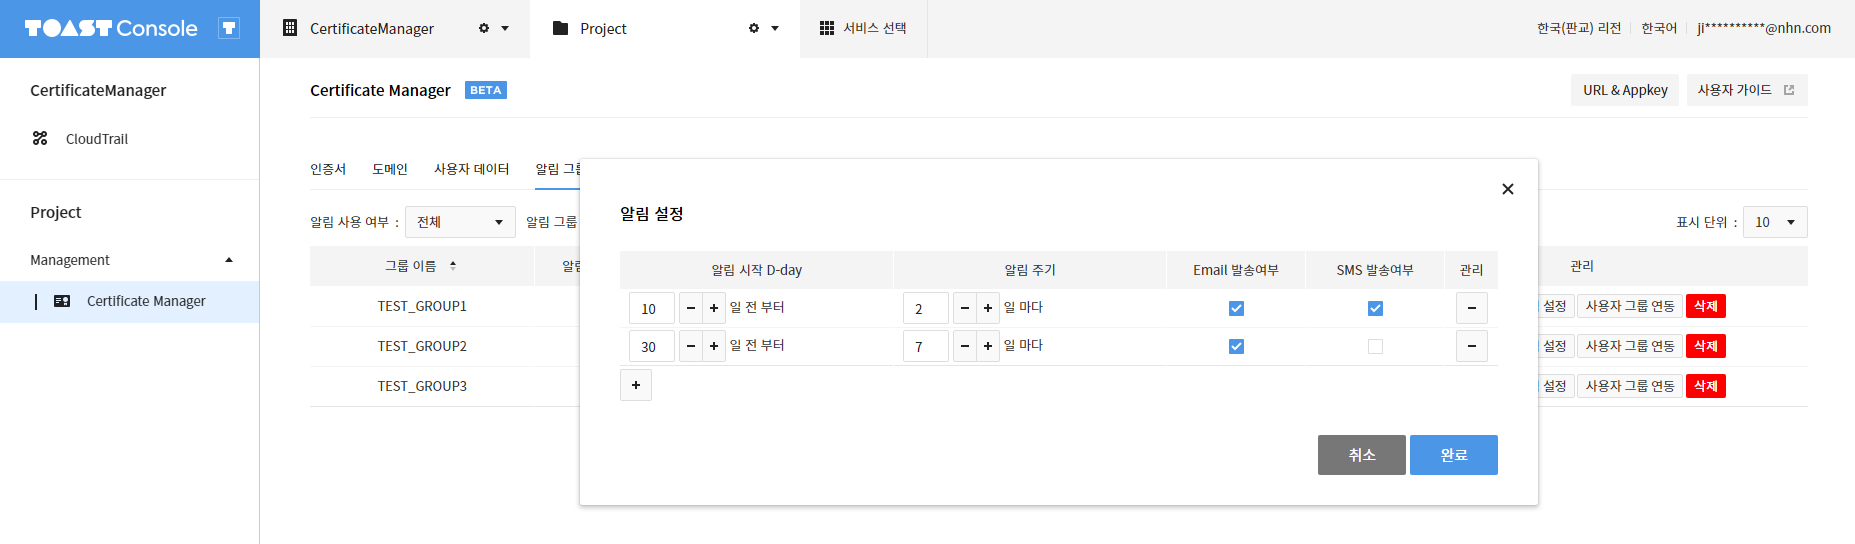This screenshot has width=1855, height=544.
Task: Add a new alarm setting row
Action: (636, 385)
